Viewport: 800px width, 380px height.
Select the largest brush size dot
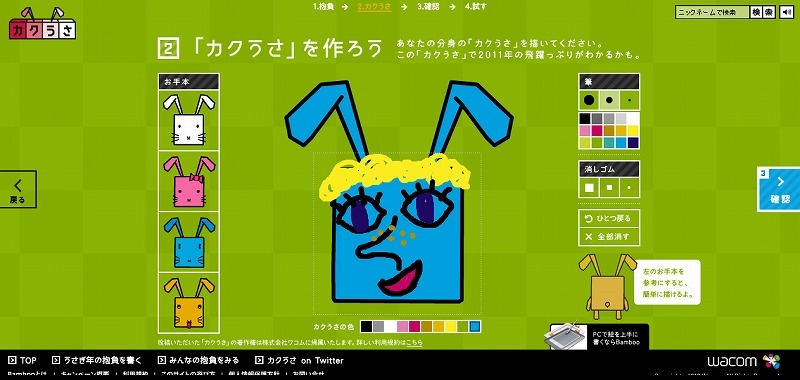pyautogui.click(x=589, y=100)
